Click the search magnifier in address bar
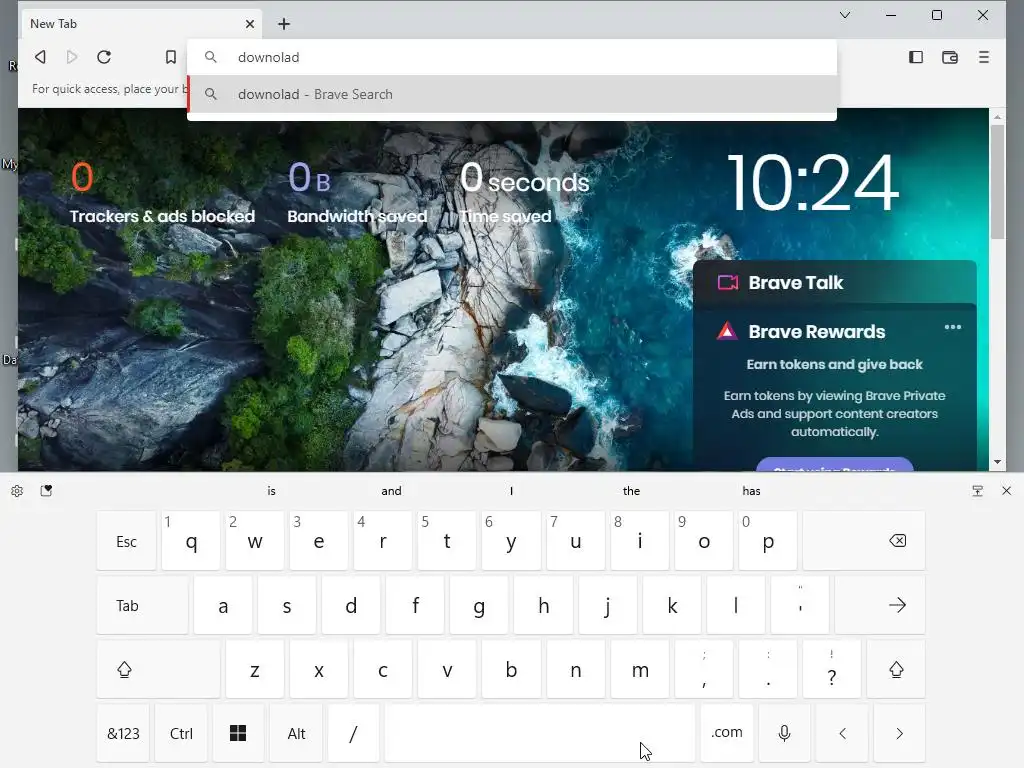 coord(210,57)
